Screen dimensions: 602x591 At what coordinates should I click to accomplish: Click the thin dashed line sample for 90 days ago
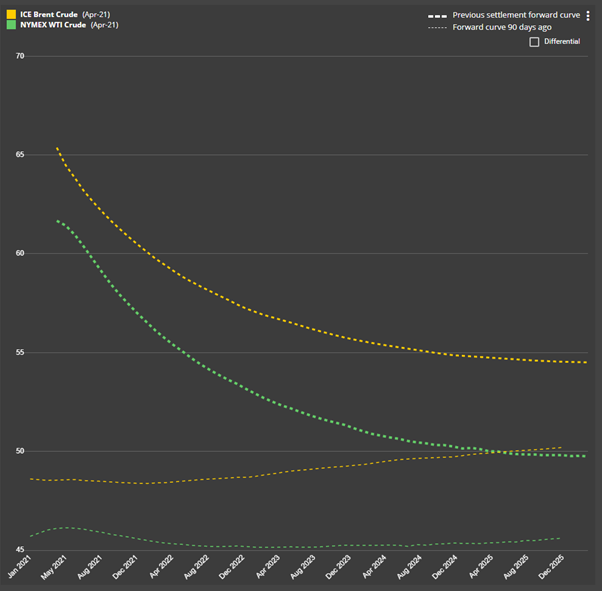(x=437, y=28)
